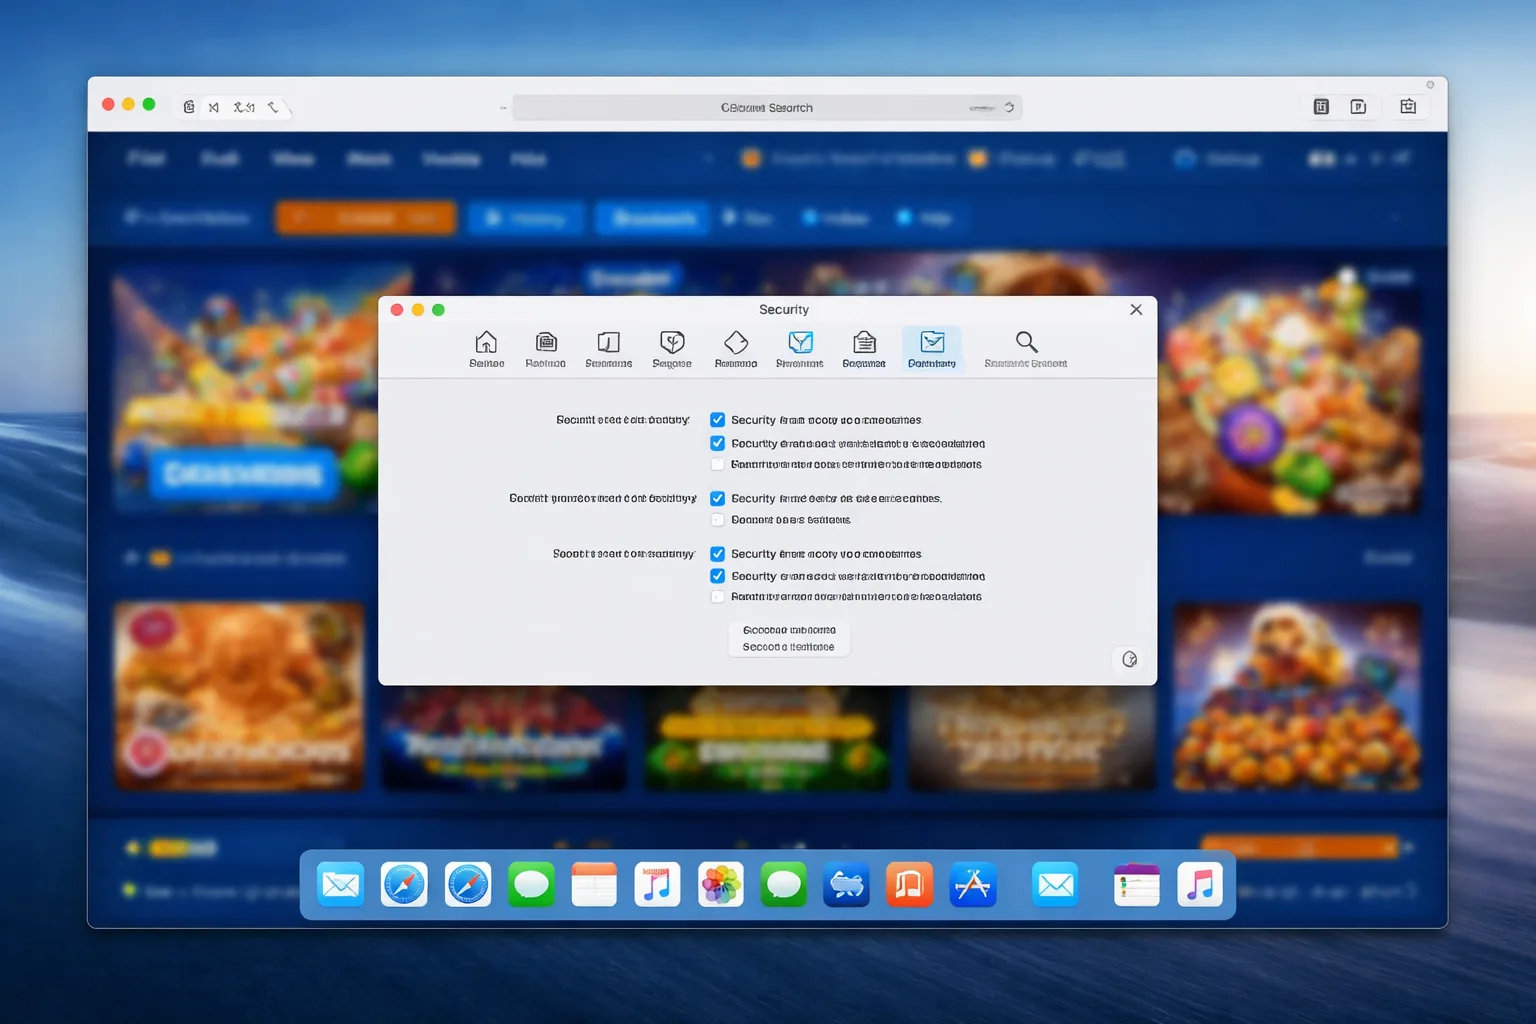Open the game thumbnail at bottom-right of page
Screen dimensions: 1536x1024
pos(1297,696)
